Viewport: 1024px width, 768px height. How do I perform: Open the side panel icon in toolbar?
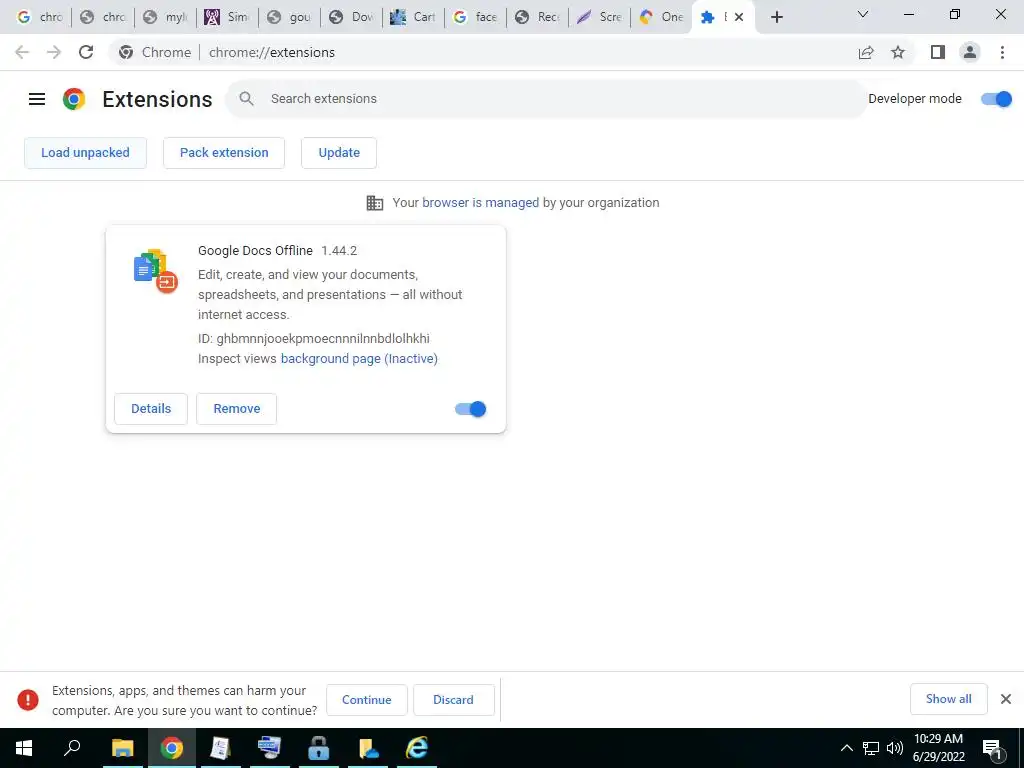(x=938, y=52)
